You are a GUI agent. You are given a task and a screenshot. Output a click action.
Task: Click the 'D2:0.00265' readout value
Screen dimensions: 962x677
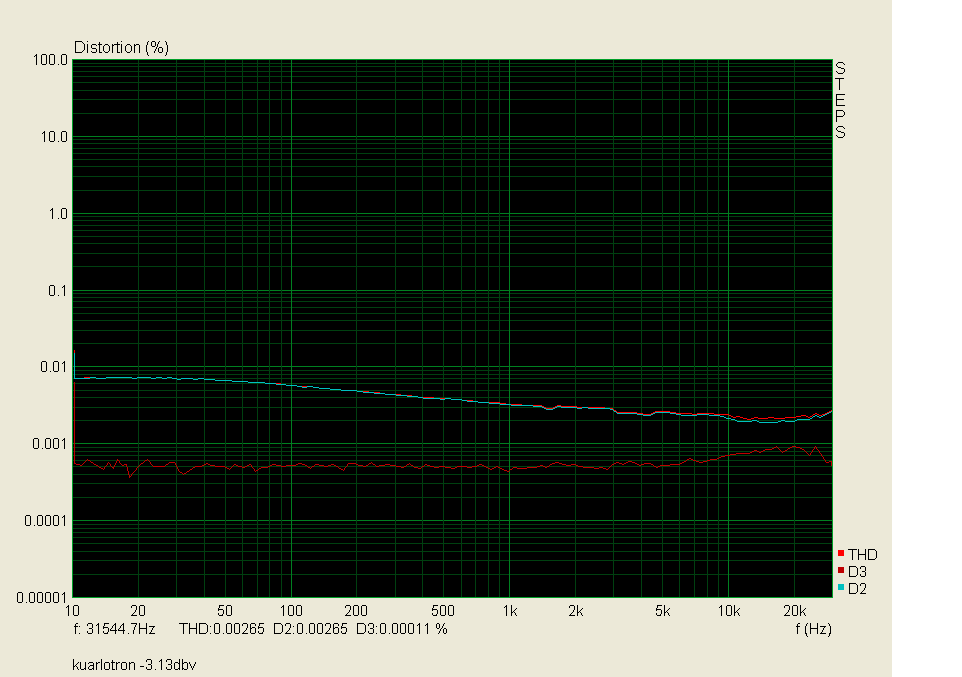pos(310,629)
